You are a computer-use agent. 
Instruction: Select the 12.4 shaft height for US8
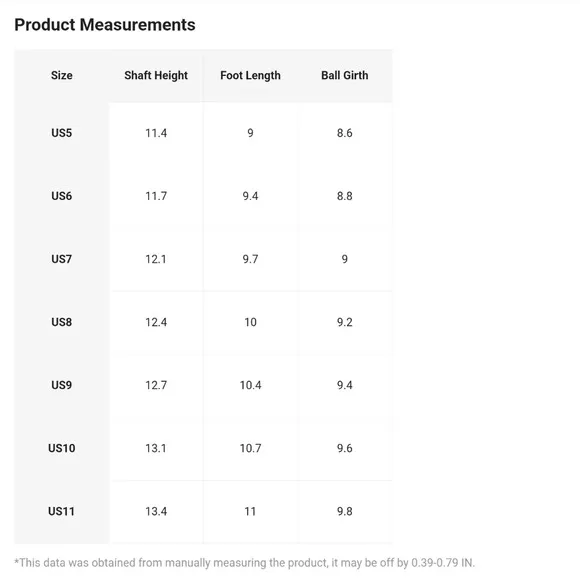pos(156,322)
